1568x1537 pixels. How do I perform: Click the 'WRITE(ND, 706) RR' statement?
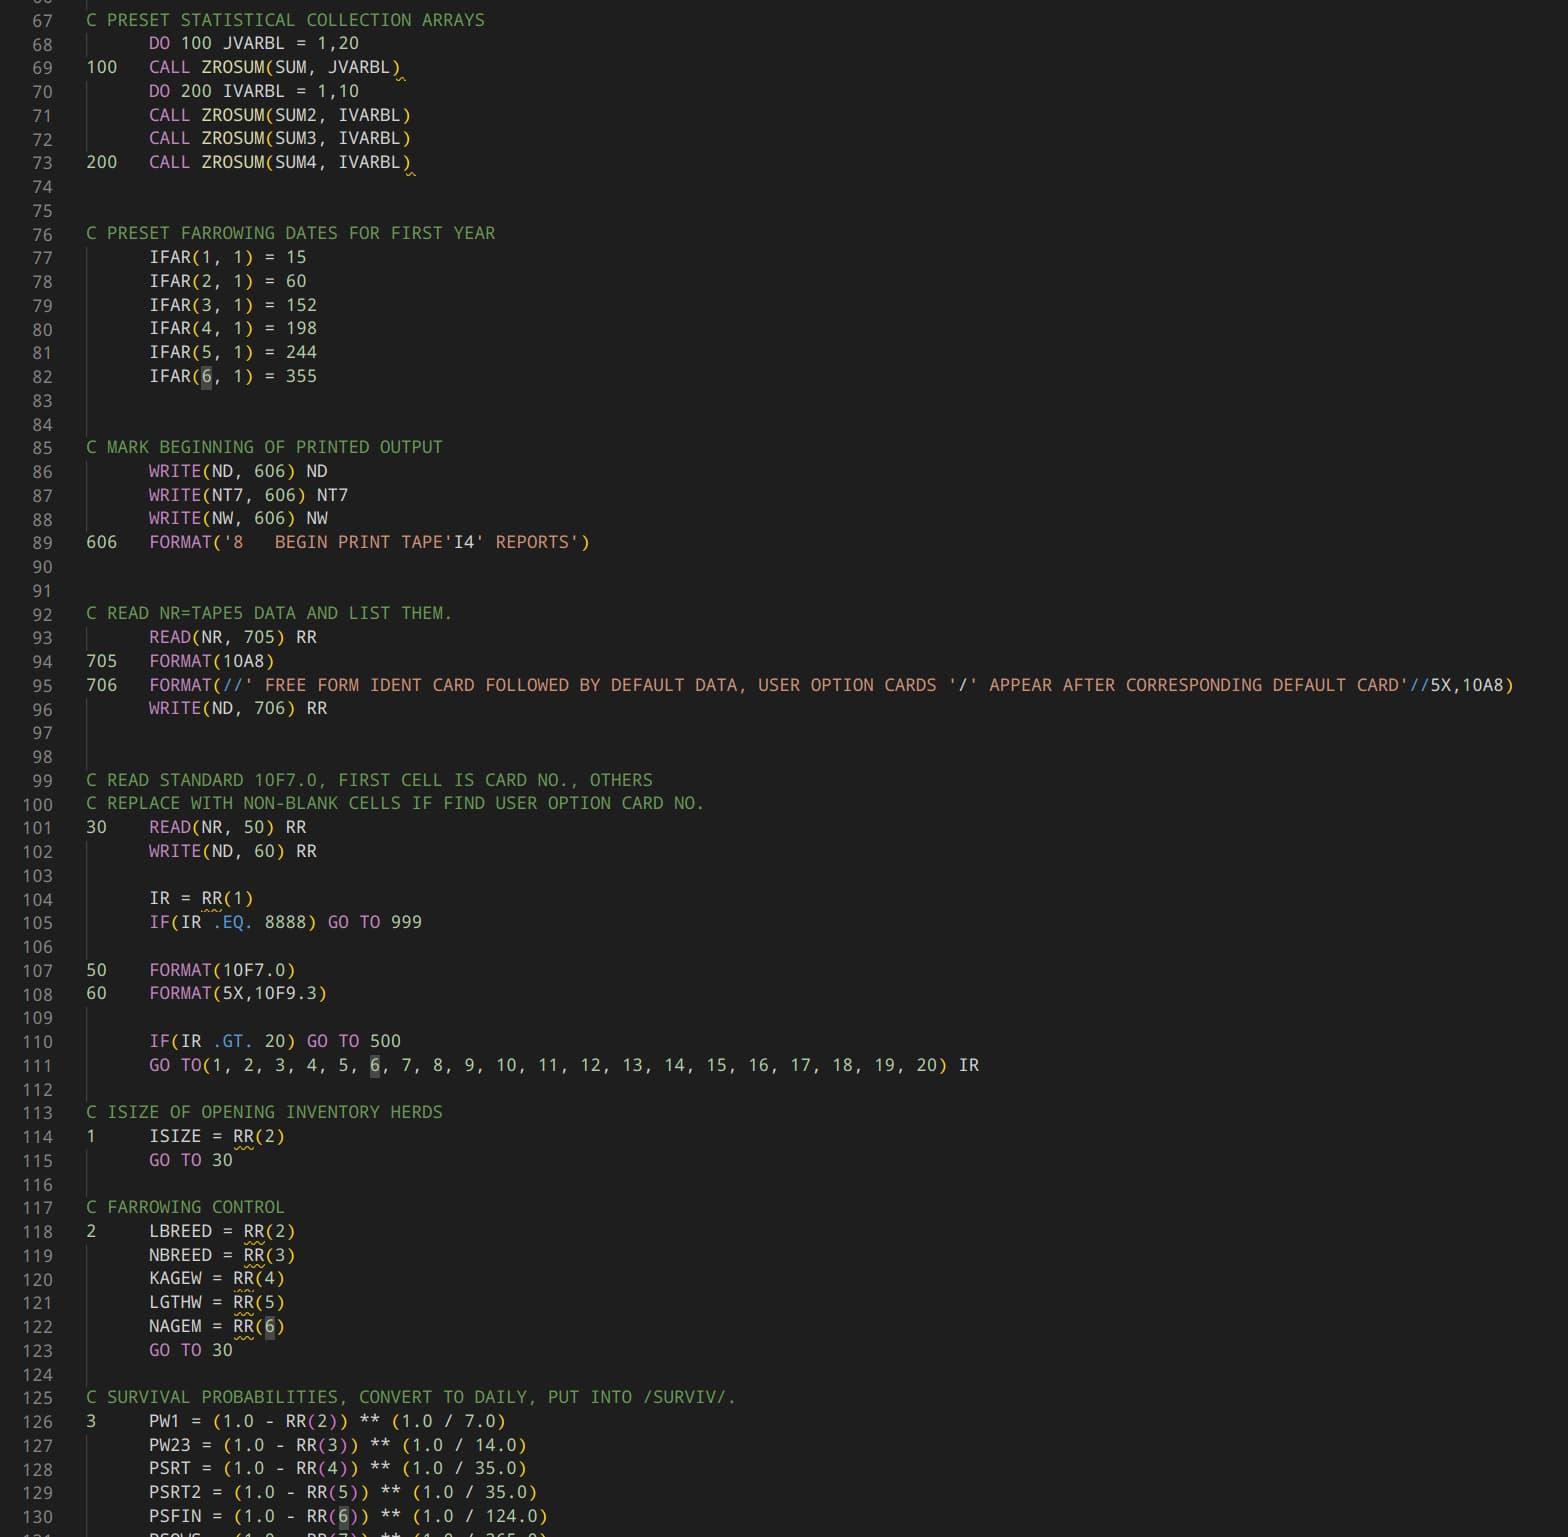coord(238,708)
